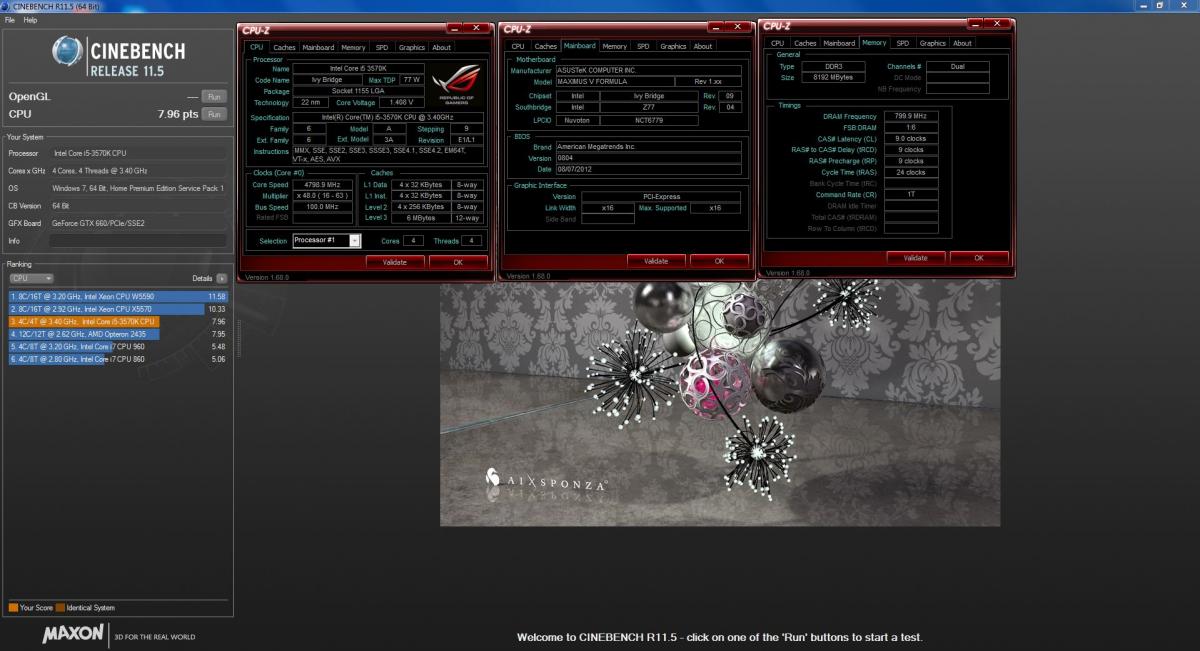Select ranking row Intel Xeon CPU W5590
The height and width of the screenshot is (651, 1200).
pos(118,297)
